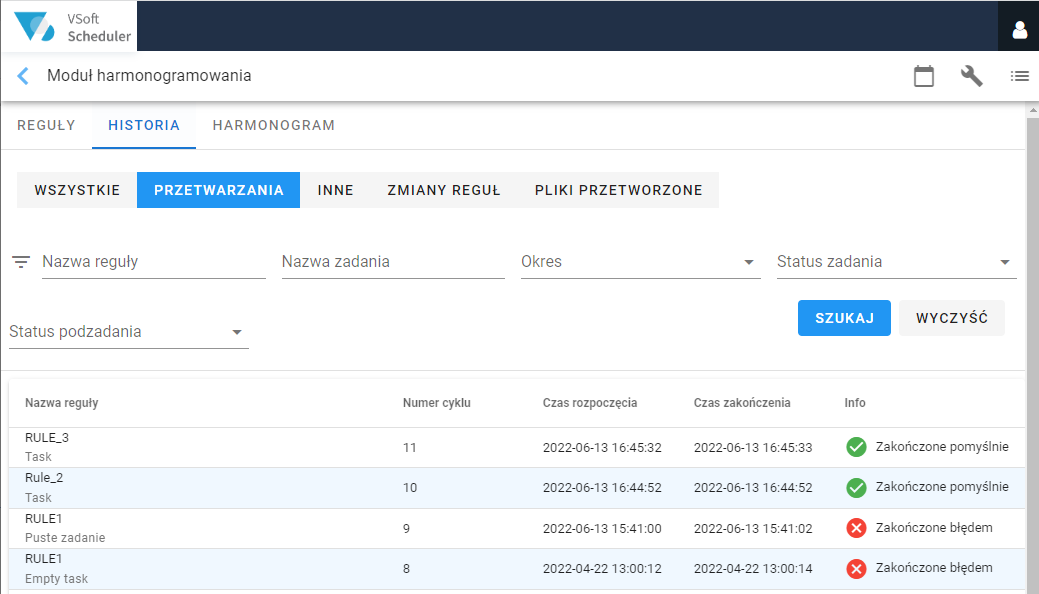Click the green success icon for RULE_3
Image resolution: width=1039 pixels, height=594 pixels.
point(856,447)
